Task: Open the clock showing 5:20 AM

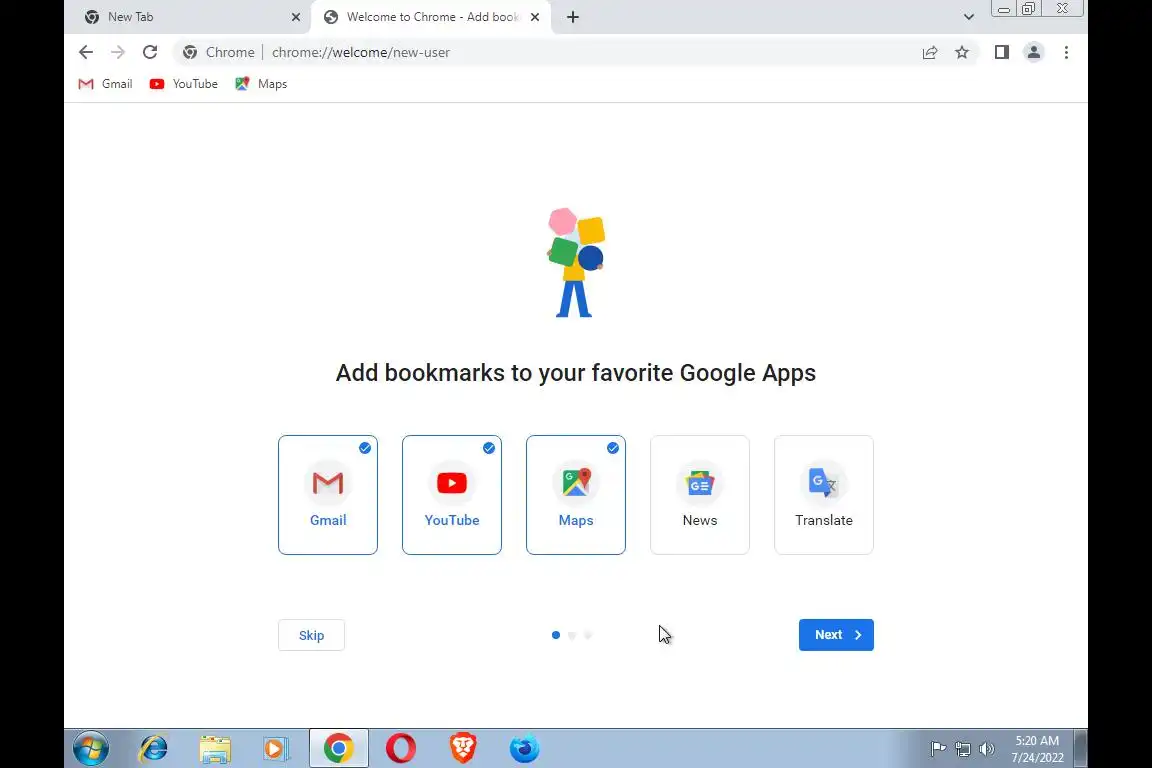Action: (1037, 749)
